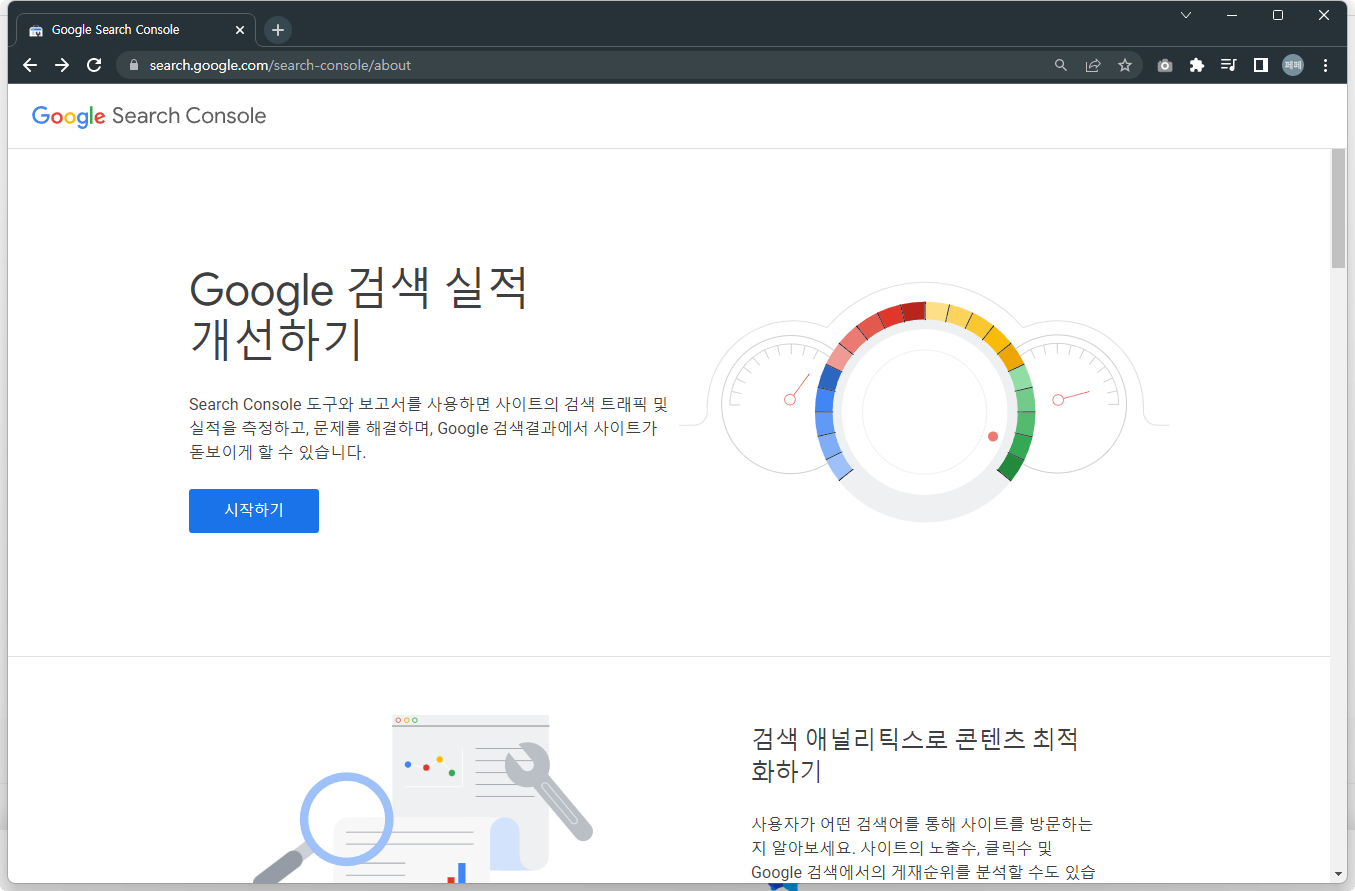Click the paragraph starting 'Search Console 도구와'

pyautogui.click(x=428, y=428)
